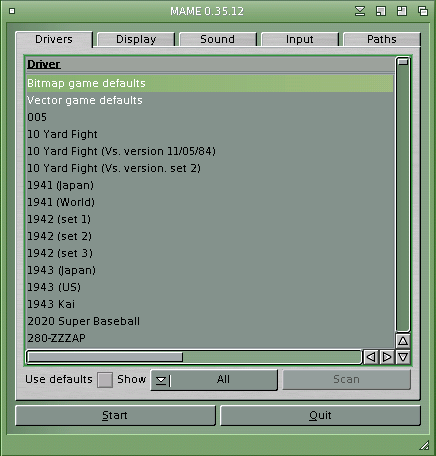Click the Driver column header to sort

click(x=44, y=64)
